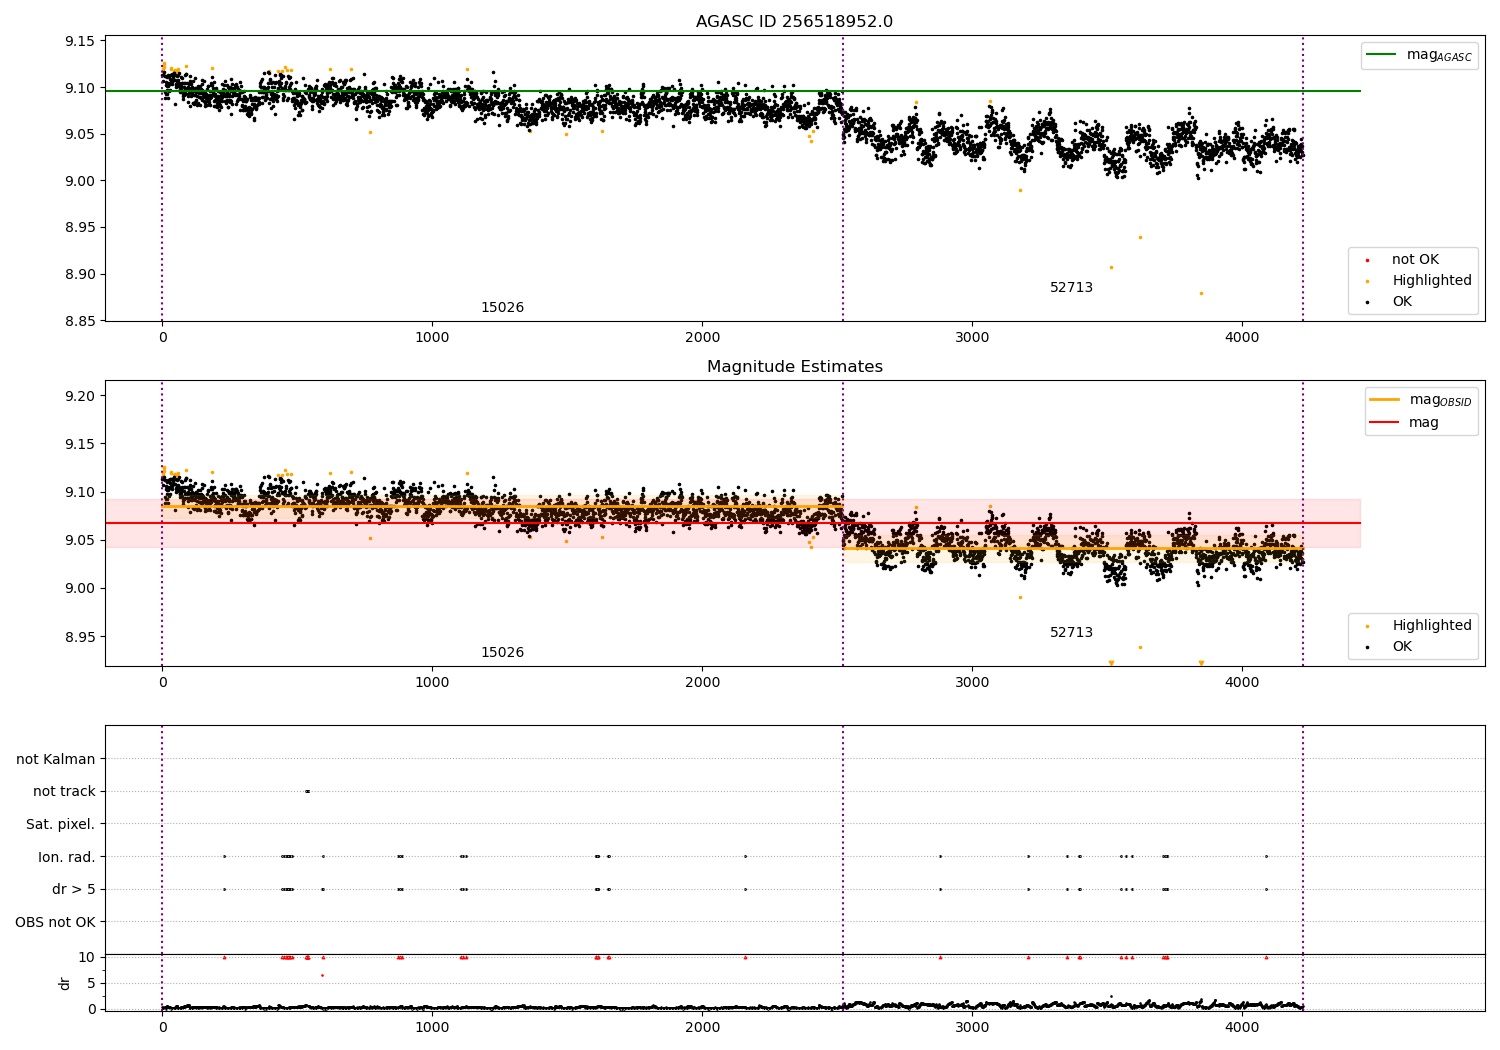This screenshot has height=1050, width=1500.
Task: Click the '4000' x-axis tick of the bottom plot
Action: pyautogui.click(x=1242, y=1027)
